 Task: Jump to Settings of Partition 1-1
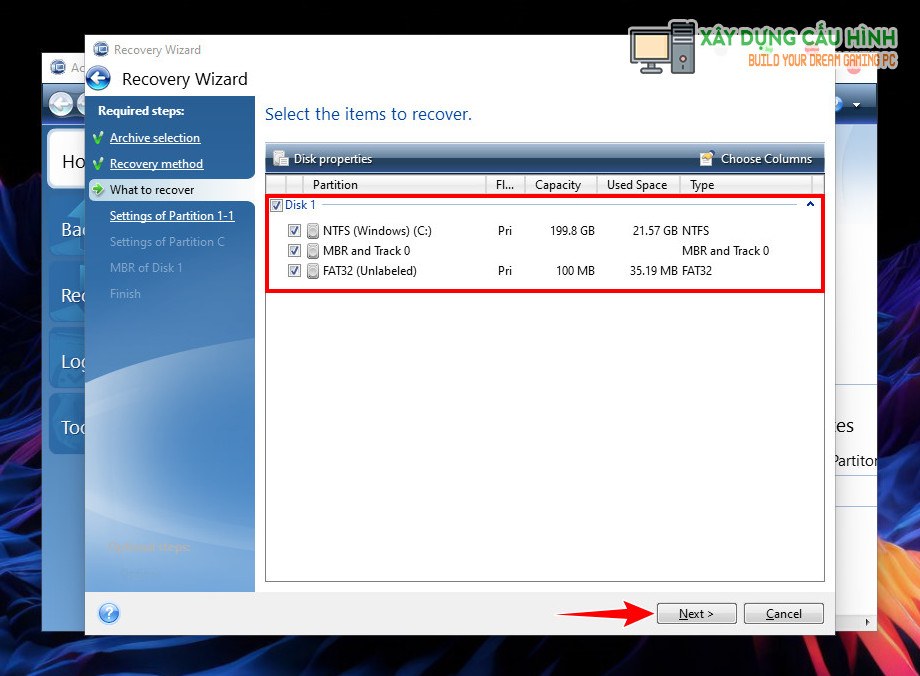coord(171,216)
